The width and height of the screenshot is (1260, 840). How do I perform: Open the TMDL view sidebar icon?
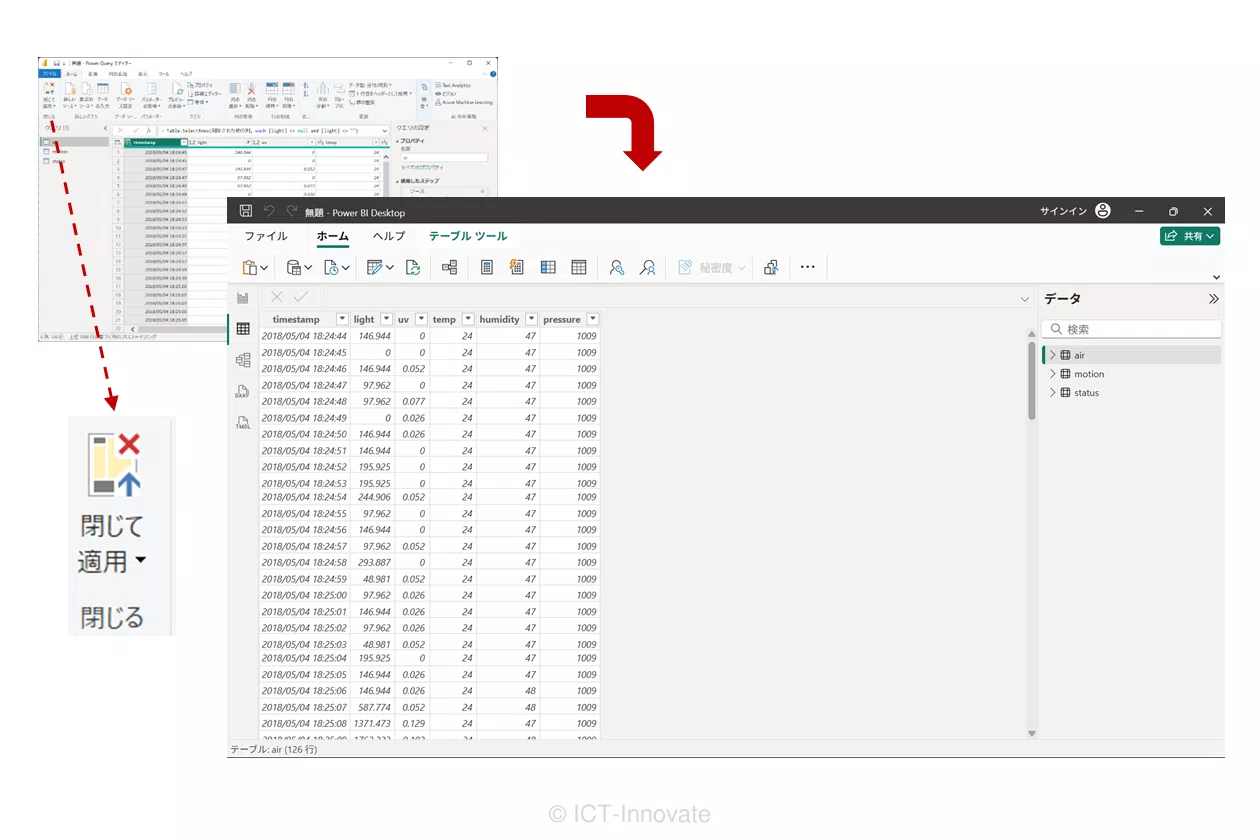point(243,423)
